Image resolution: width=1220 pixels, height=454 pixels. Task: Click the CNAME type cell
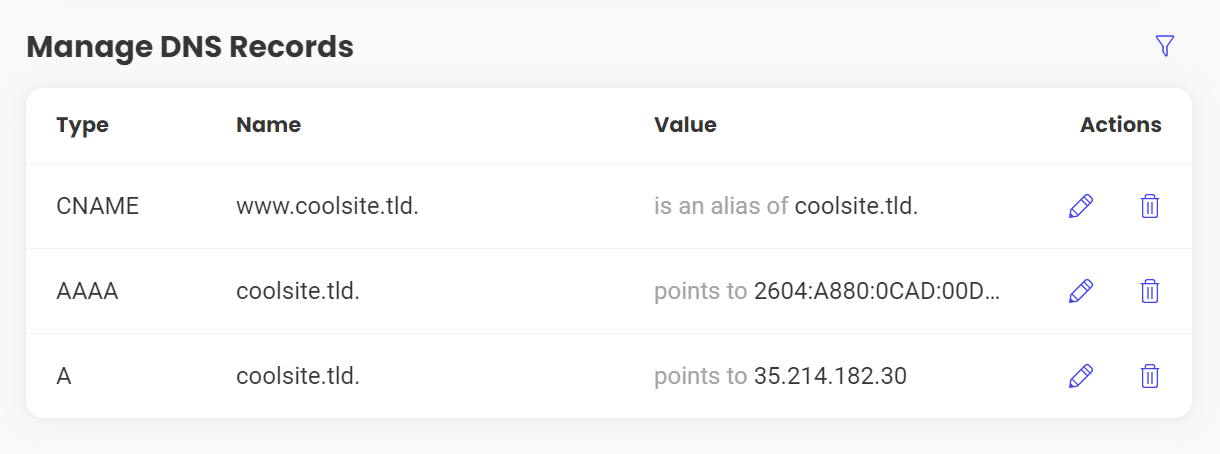pos(97,207)
